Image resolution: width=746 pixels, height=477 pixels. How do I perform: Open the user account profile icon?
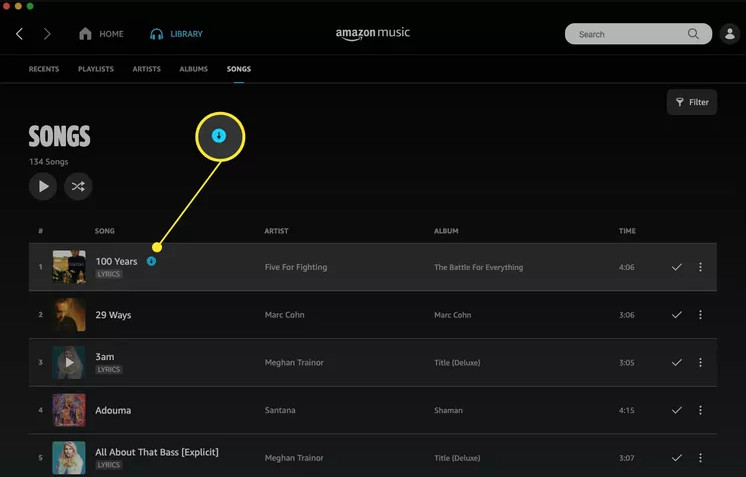click(729, 34)
